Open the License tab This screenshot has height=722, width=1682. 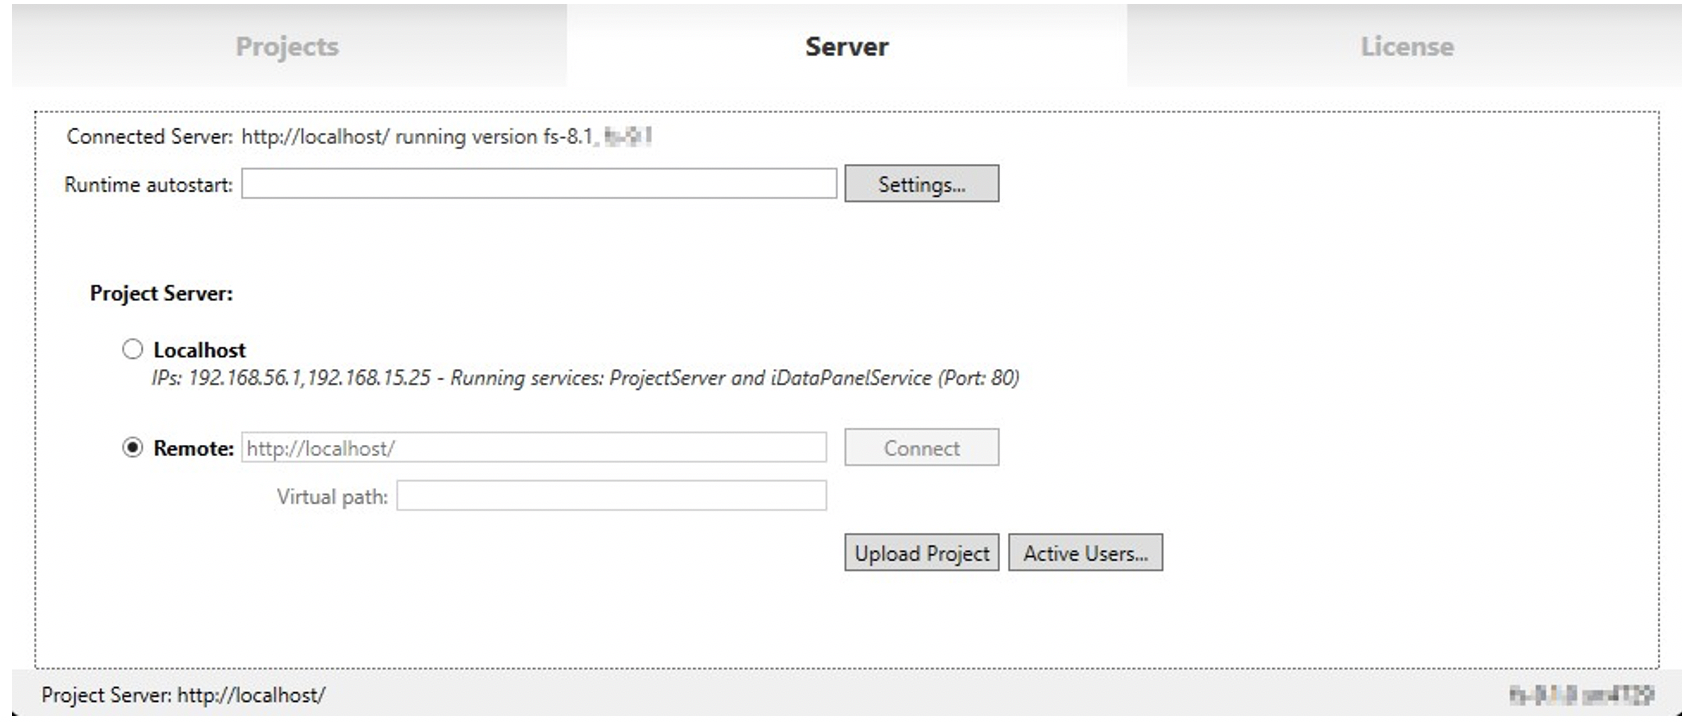1406,47
